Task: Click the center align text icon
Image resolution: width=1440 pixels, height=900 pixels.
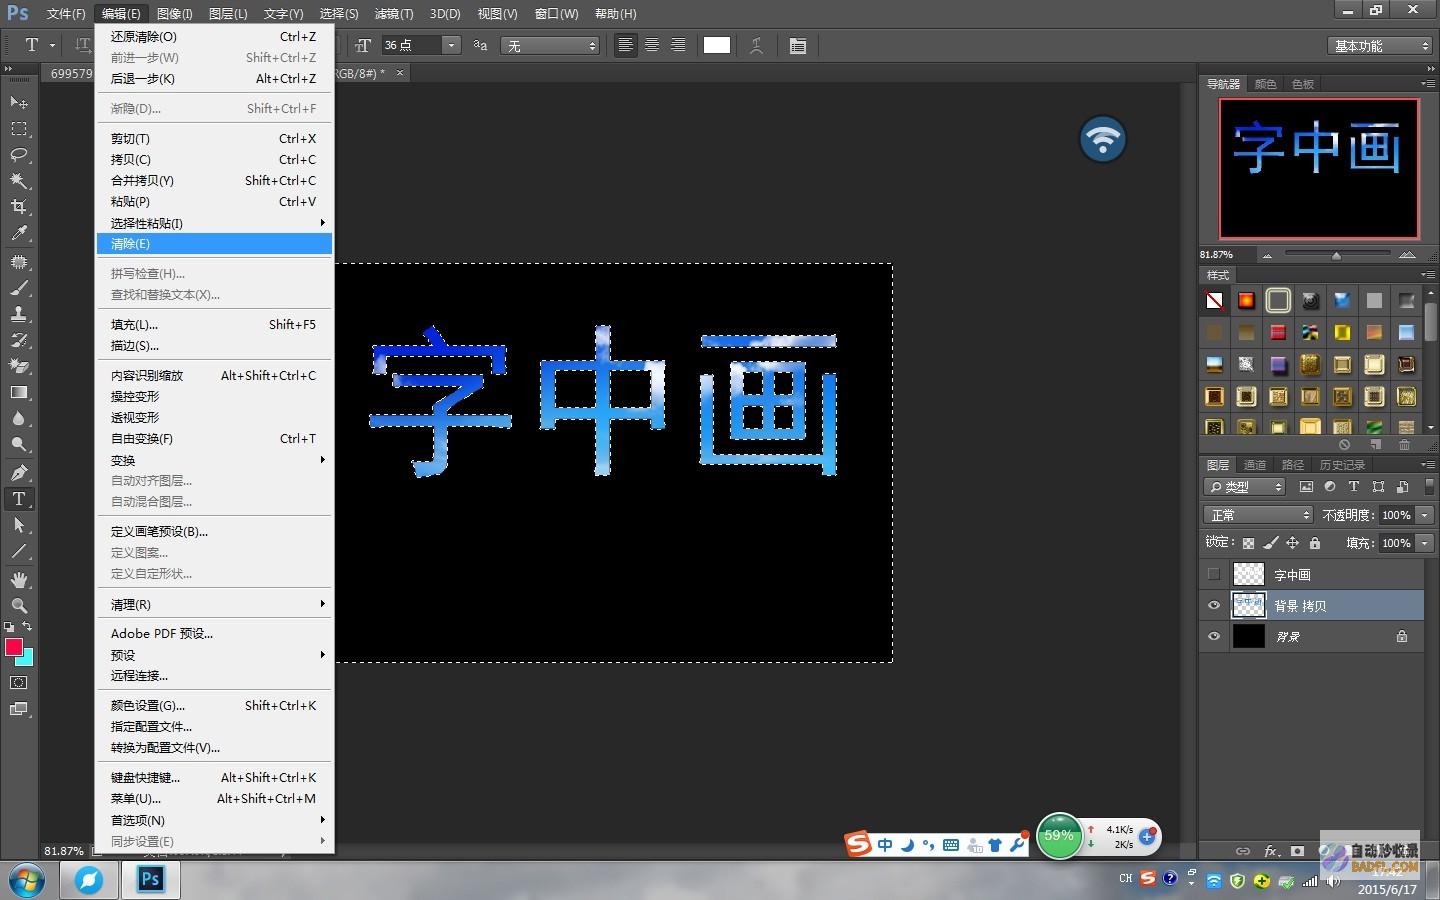Action: [x=652, y=45]
